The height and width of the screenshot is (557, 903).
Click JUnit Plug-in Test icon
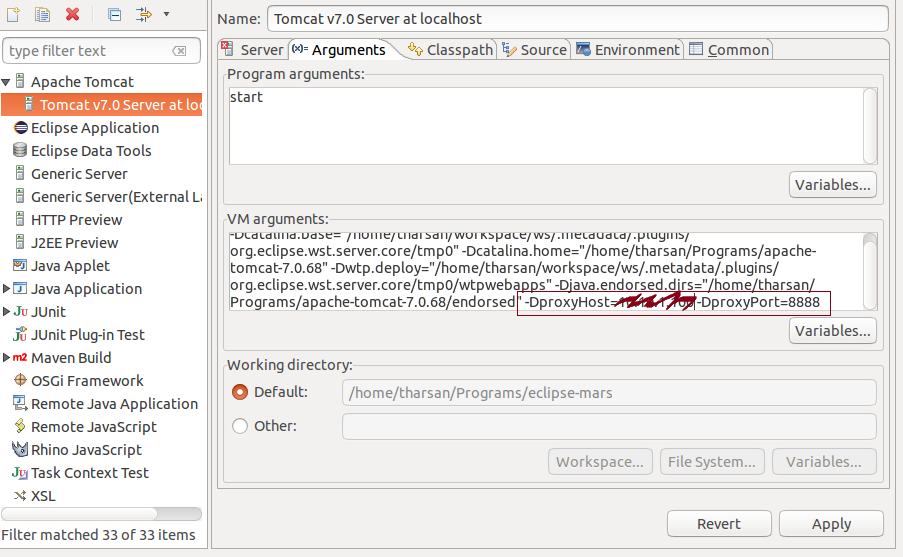(x=20, y=335)
